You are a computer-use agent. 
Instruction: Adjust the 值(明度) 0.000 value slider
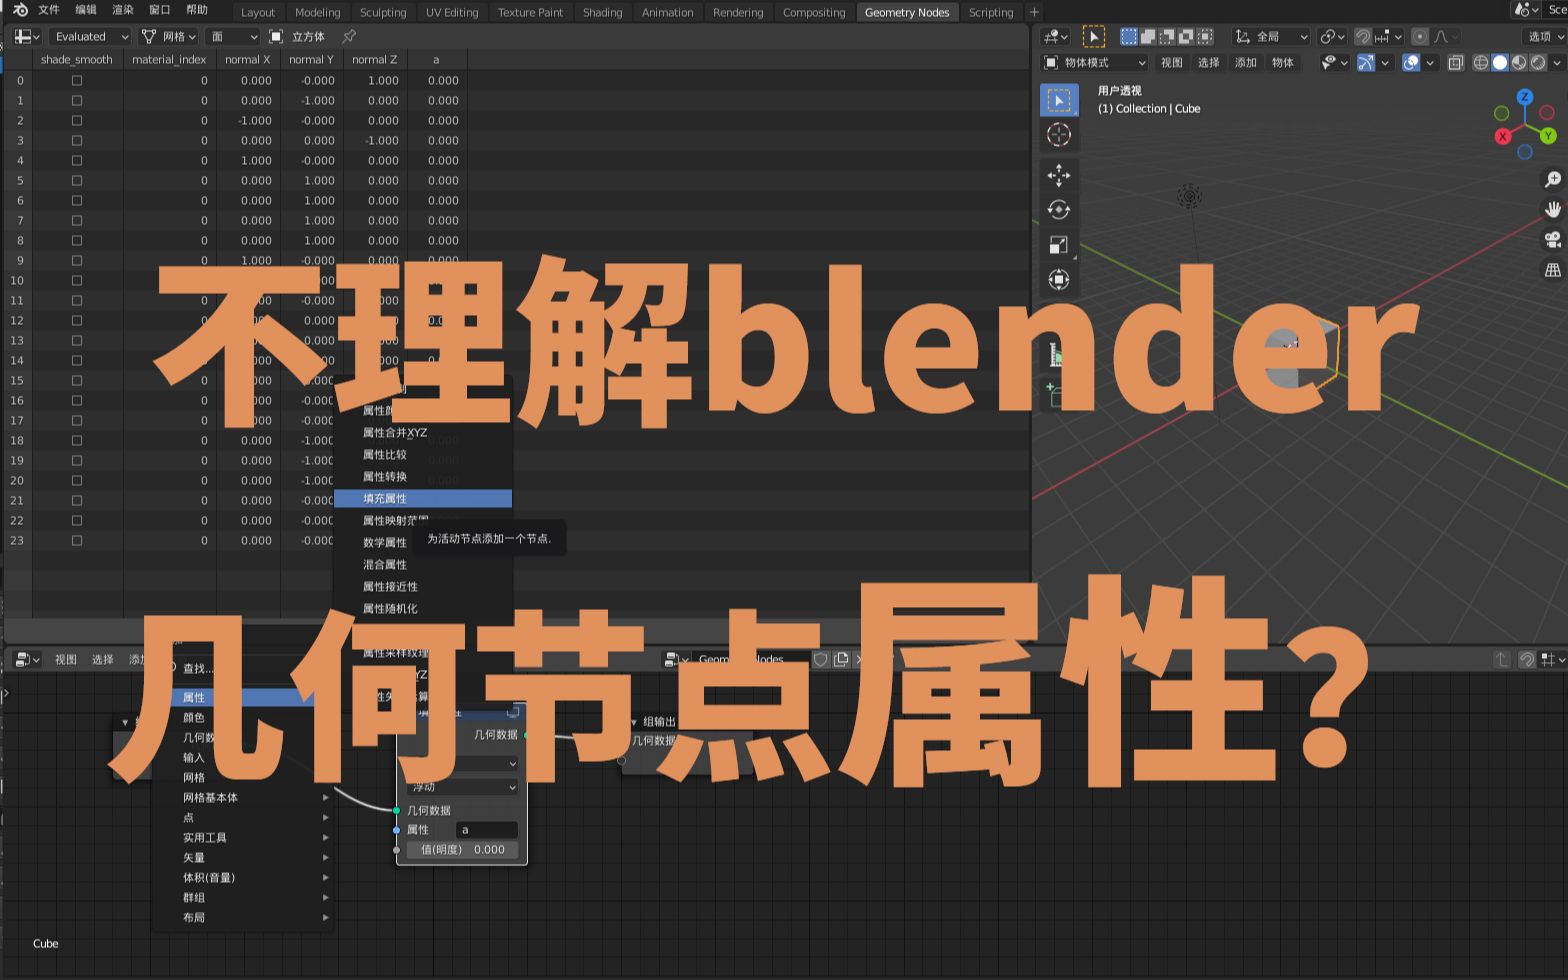point(462,849)
